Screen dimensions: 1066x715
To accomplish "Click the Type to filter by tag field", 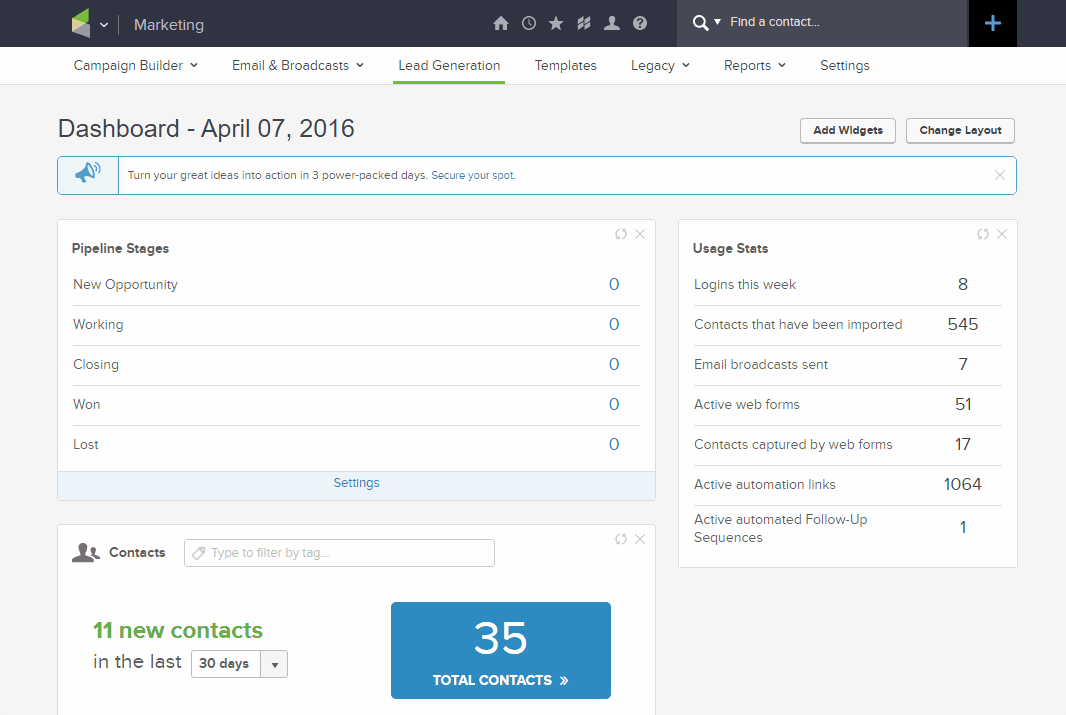I will click(339, 553).
